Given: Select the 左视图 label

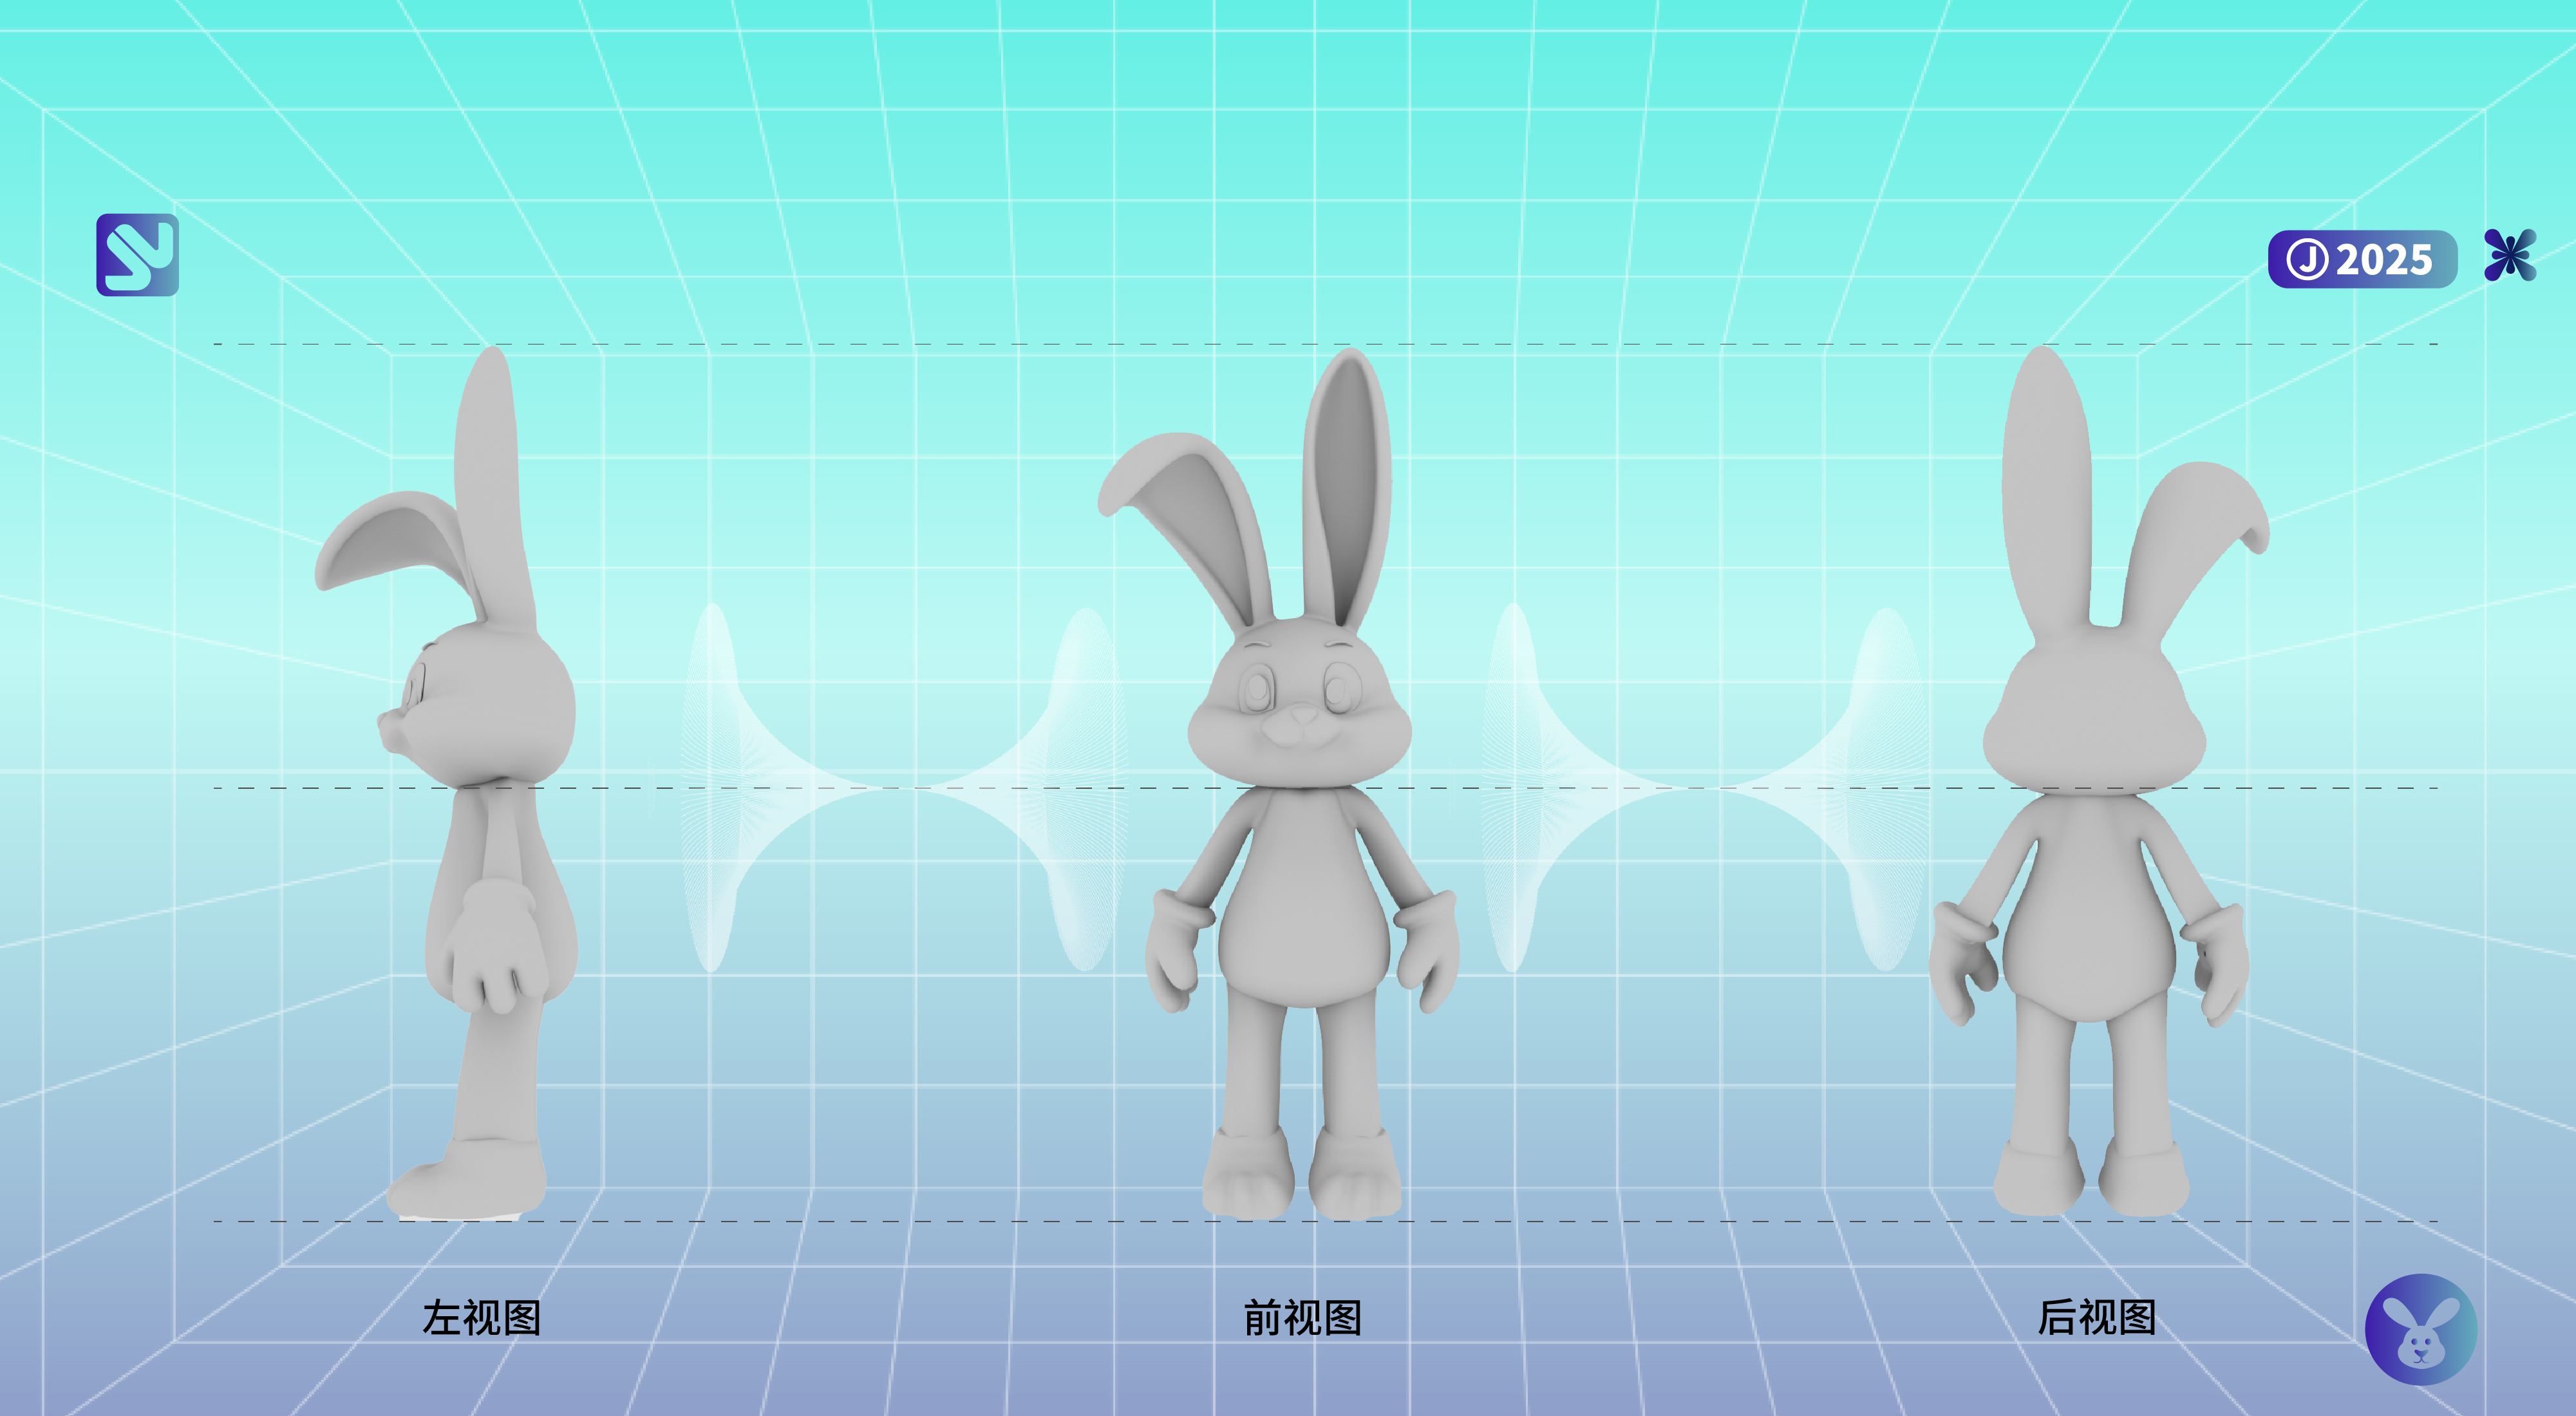Looking at the screenshot, I should coord(482,1318).
